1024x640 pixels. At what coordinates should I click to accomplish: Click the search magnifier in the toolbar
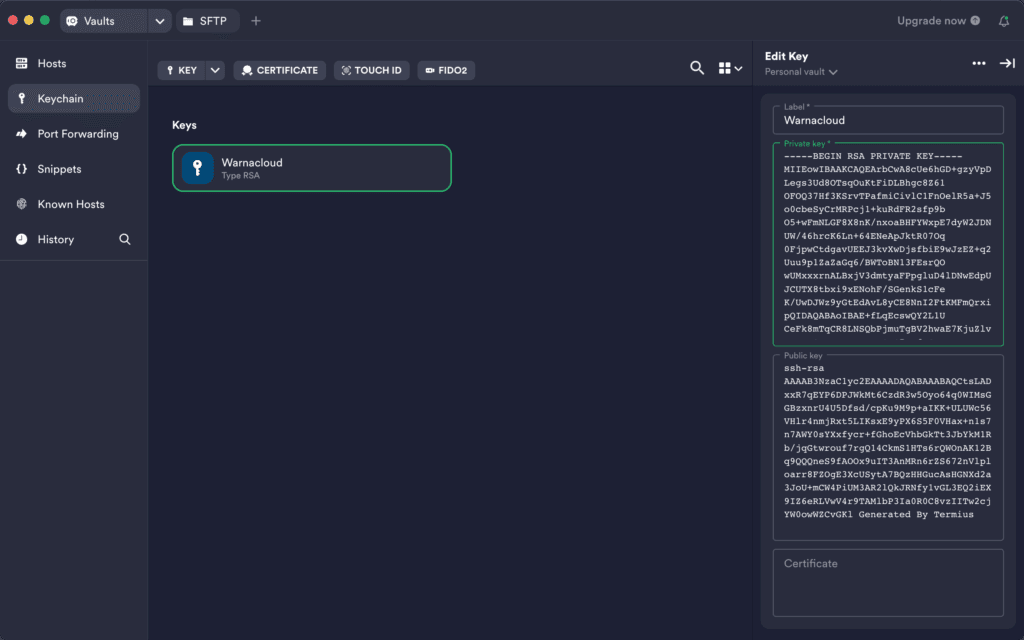[697, 68]
